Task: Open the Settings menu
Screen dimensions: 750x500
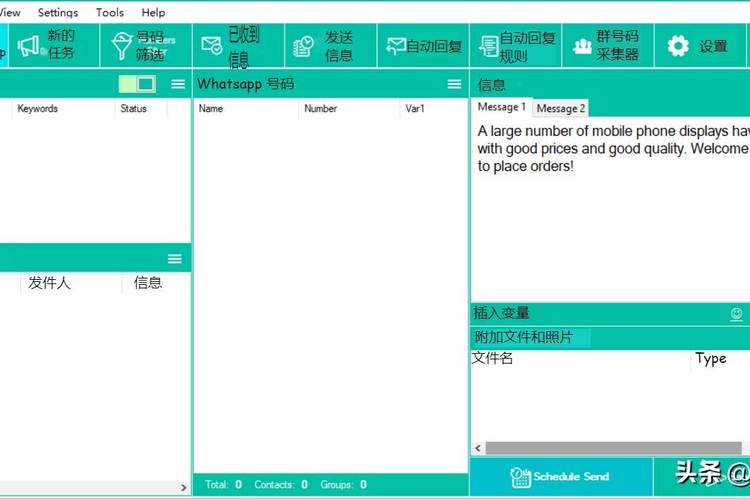Action: pos(58,12)
